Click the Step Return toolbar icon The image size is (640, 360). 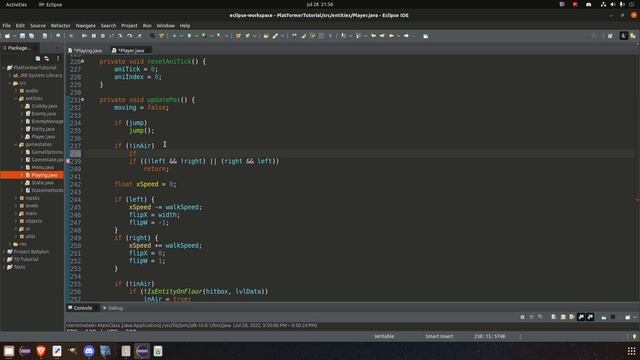point(139,36)
